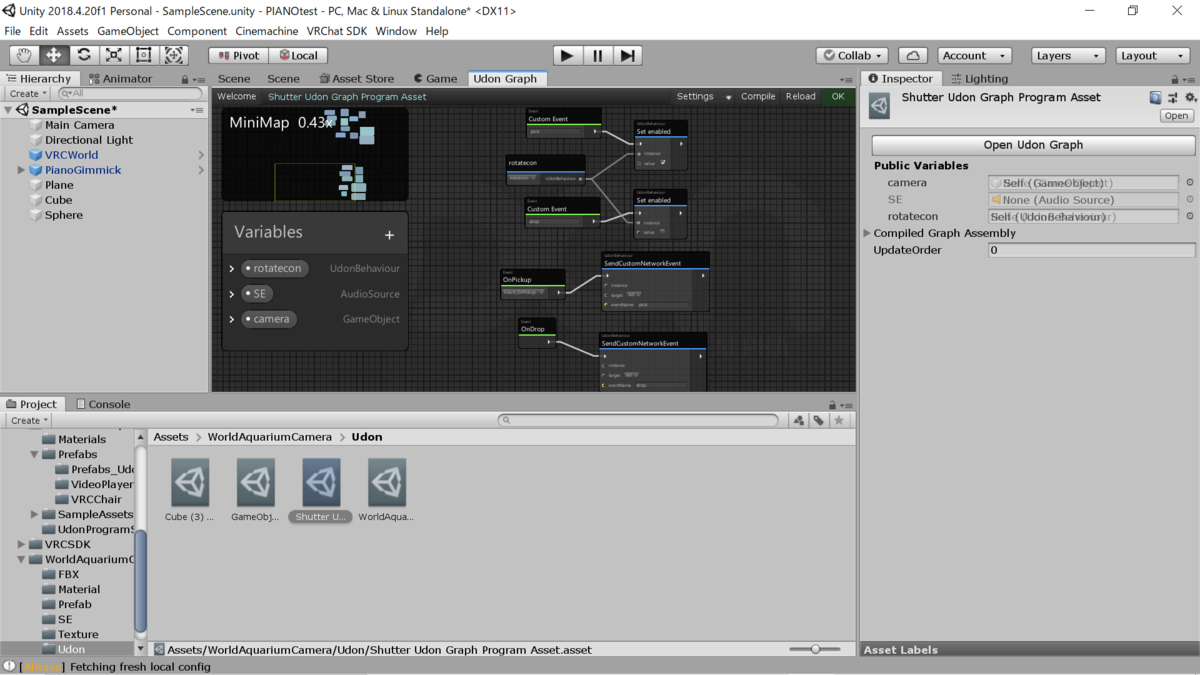Expand the VRCSDK folder
Image resolution: width=1200 pixels, height=675 pixels.
[22, 545]
